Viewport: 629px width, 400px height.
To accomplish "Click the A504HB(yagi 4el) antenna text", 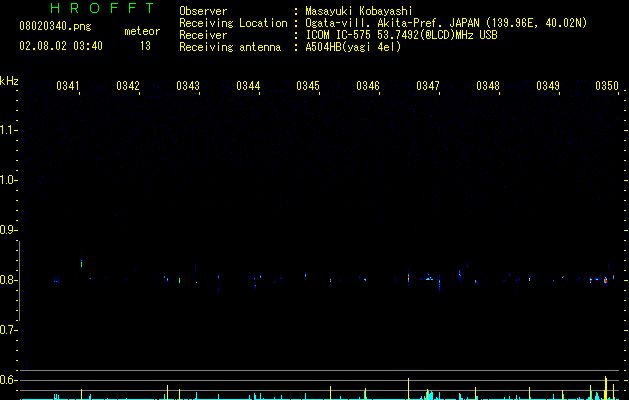I will [353, 47].
